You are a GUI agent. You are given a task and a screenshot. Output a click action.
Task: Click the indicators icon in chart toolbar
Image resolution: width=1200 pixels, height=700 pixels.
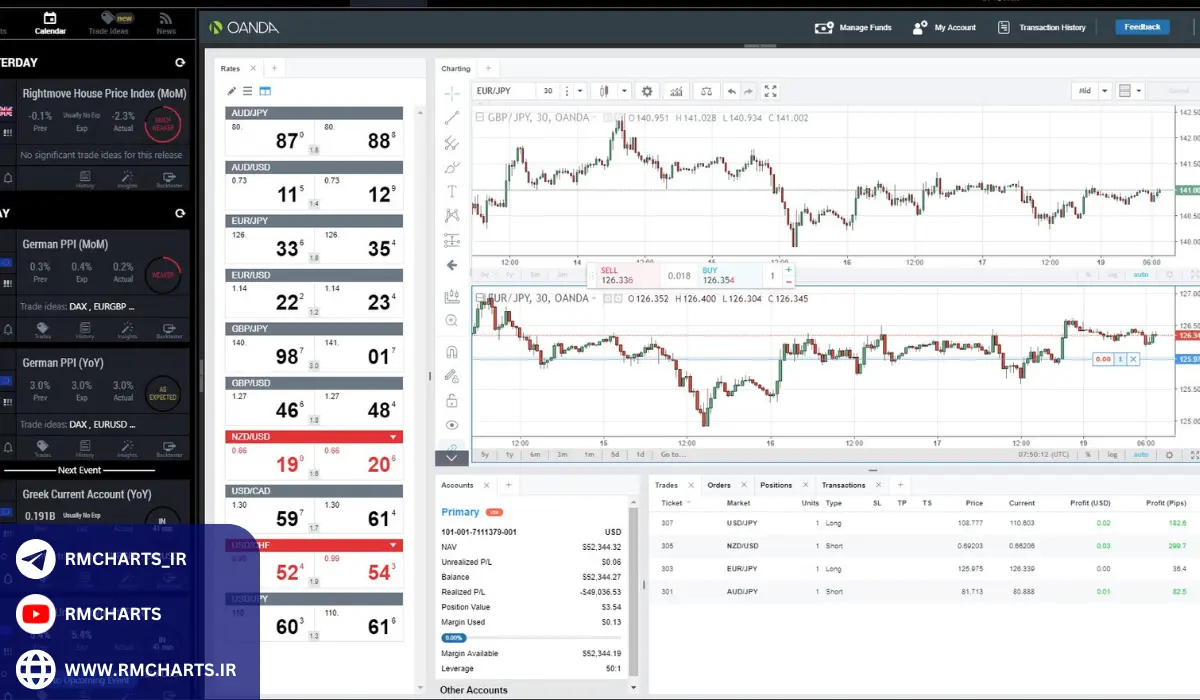click(677, 91)
